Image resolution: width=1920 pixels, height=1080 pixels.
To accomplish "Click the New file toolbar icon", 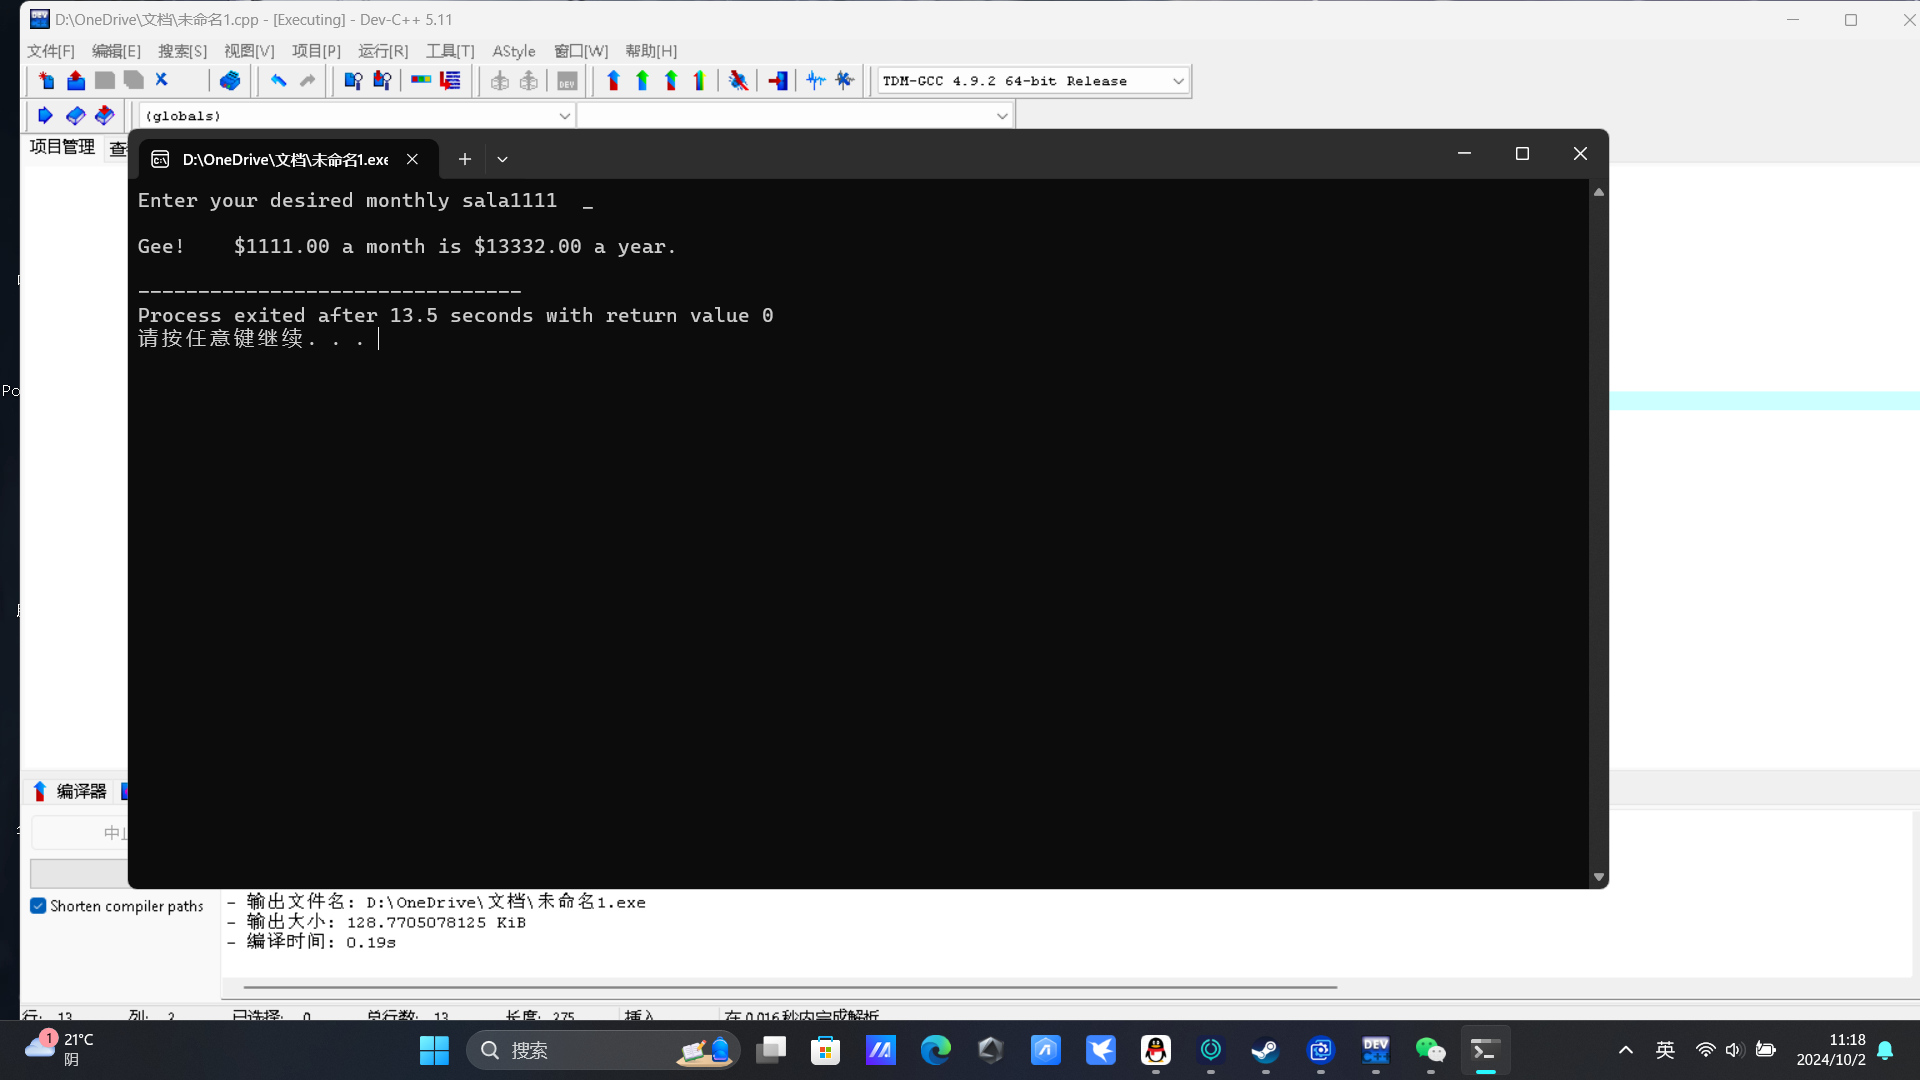I will point(46,81).
